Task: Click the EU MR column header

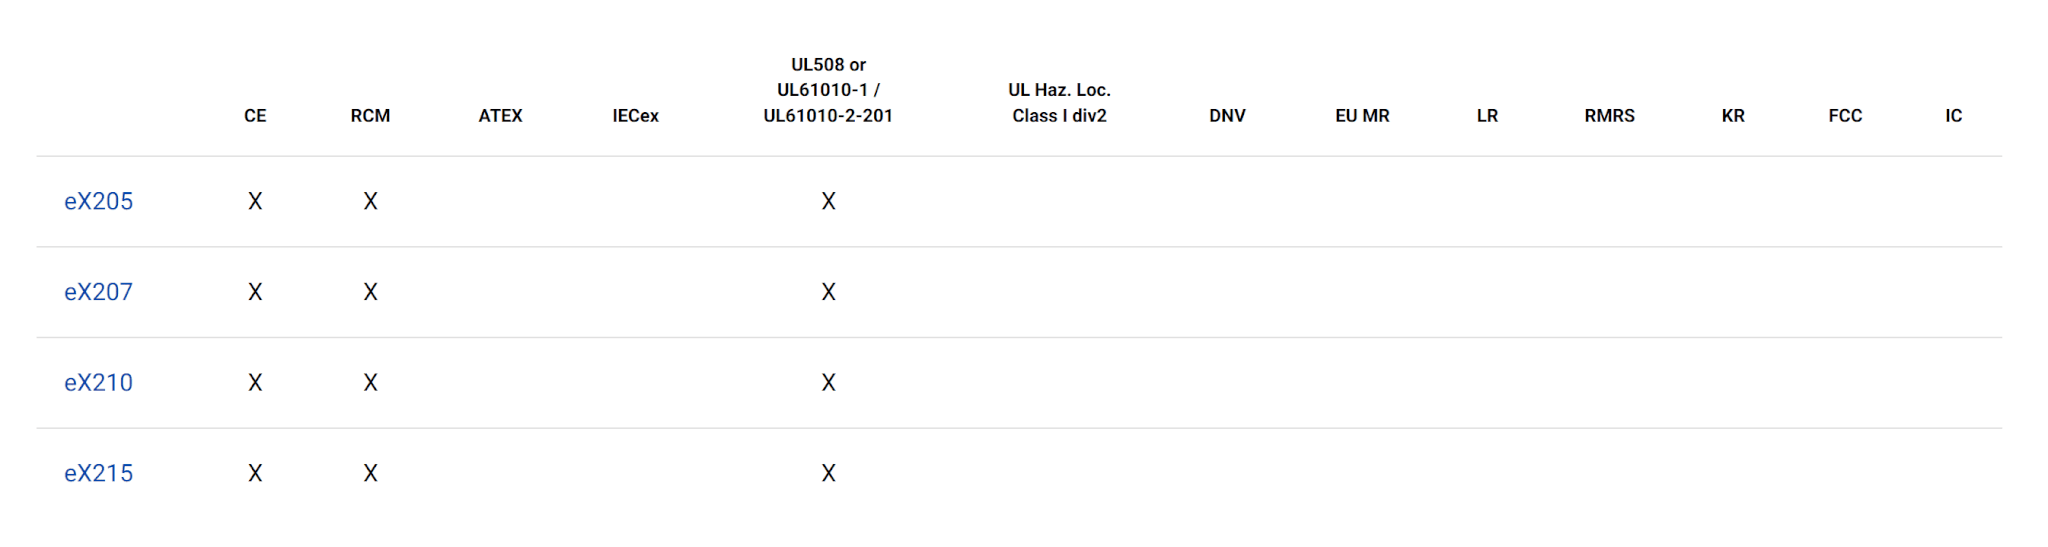Action: point(1362,116)
